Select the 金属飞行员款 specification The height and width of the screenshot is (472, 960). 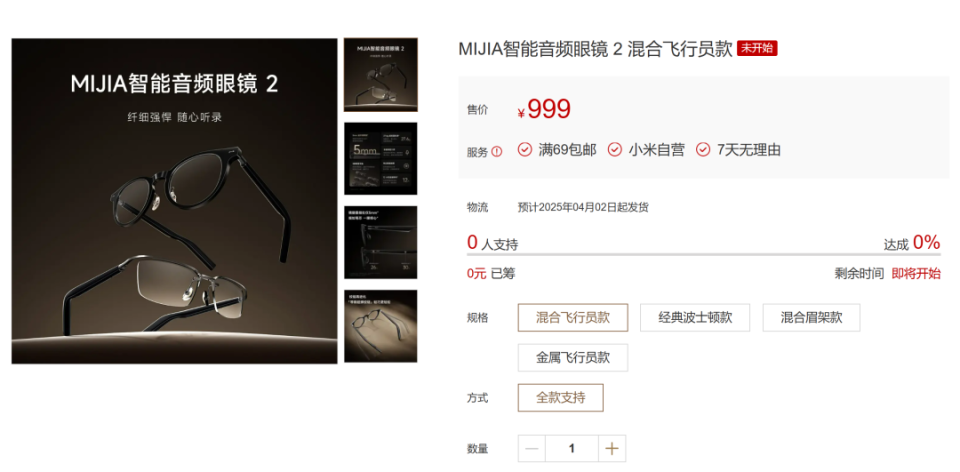pos(573,358)
